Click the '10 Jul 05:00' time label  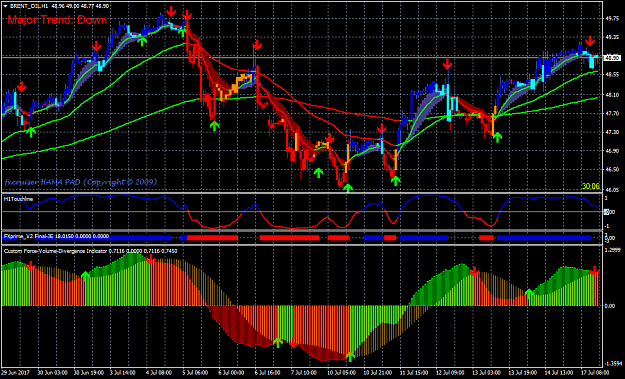pos(341,373)
